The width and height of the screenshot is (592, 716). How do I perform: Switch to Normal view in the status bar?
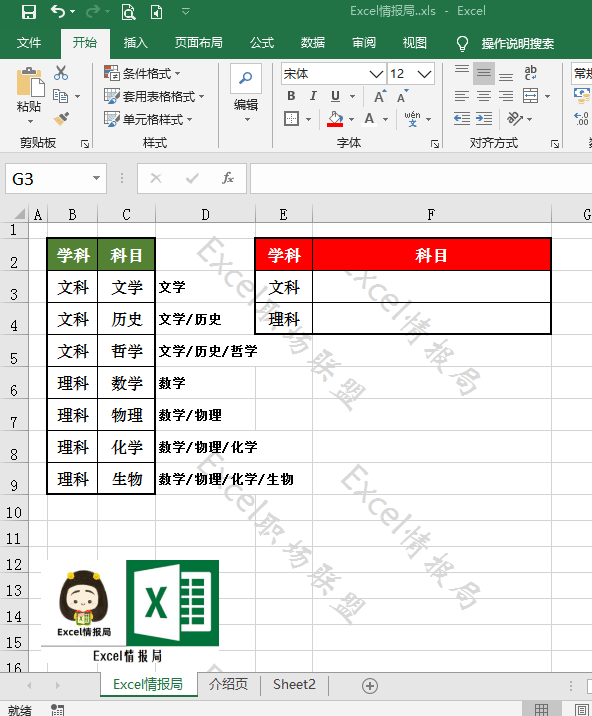541,710
